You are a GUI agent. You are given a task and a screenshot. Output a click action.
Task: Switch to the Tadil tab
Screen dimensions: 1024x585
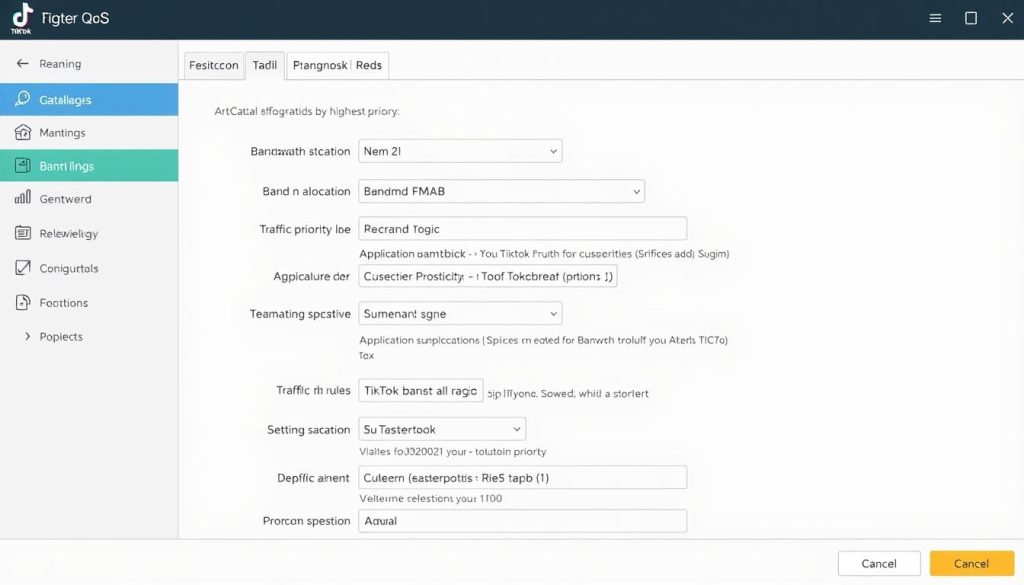pos(264,65)
